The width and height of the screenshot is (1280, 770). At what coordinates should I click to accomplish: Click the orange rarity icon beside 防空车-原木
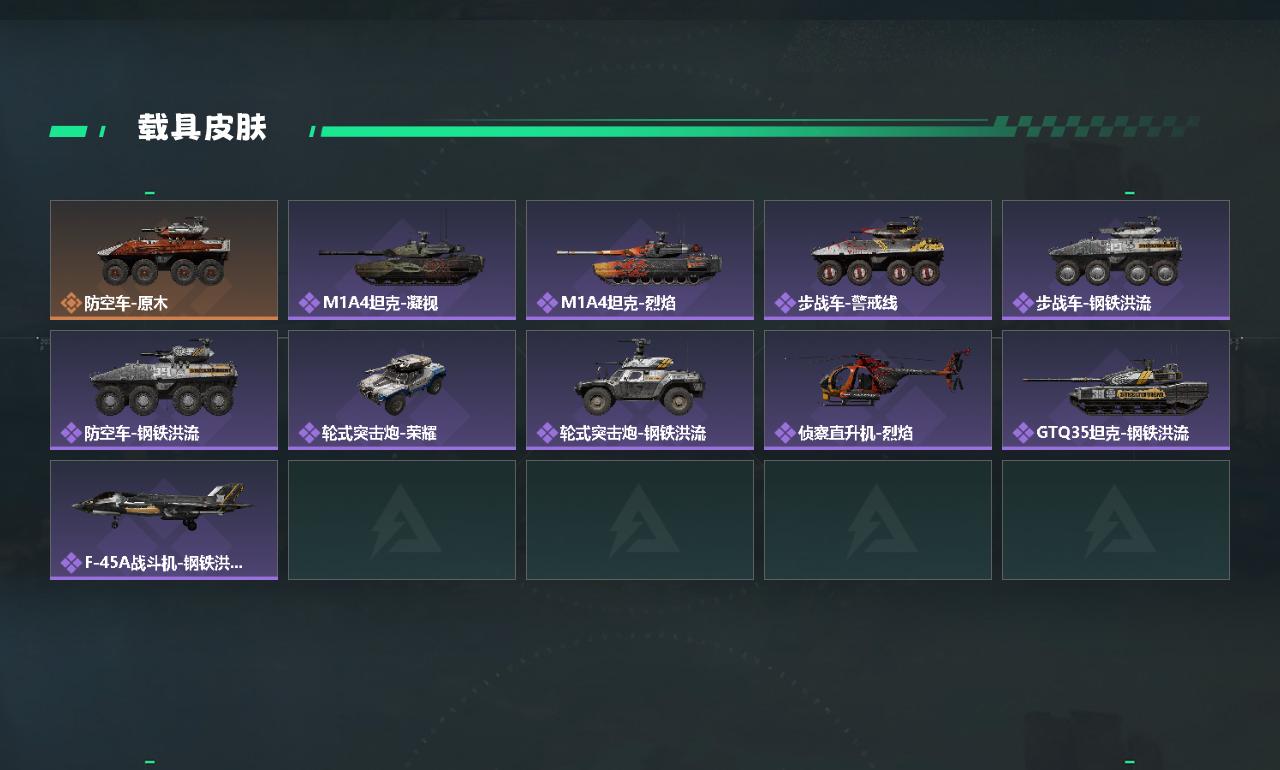[x=71, y=303]
